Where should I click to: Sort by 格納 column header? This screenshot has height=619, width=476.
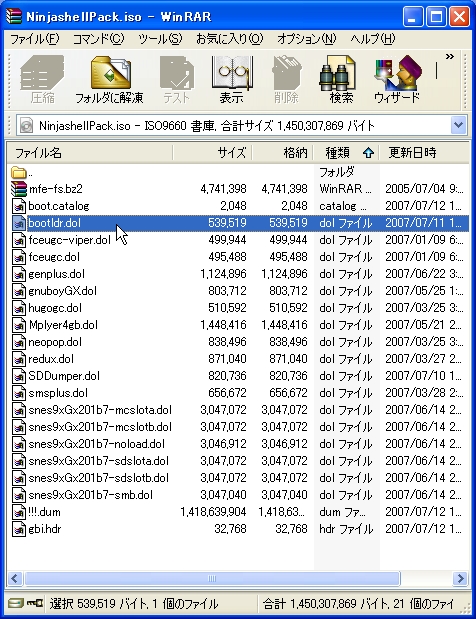click(x=283, y=153)
